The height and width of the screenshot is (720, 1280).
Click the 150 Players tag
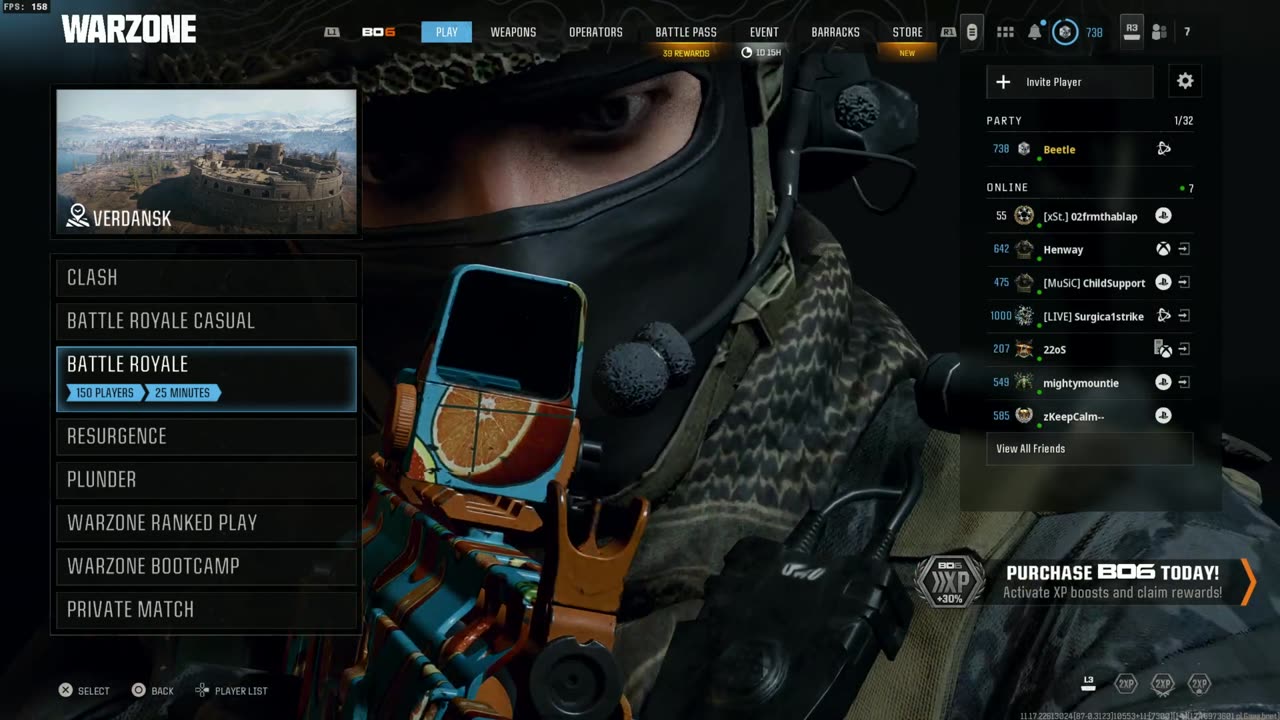click(105, 393)
